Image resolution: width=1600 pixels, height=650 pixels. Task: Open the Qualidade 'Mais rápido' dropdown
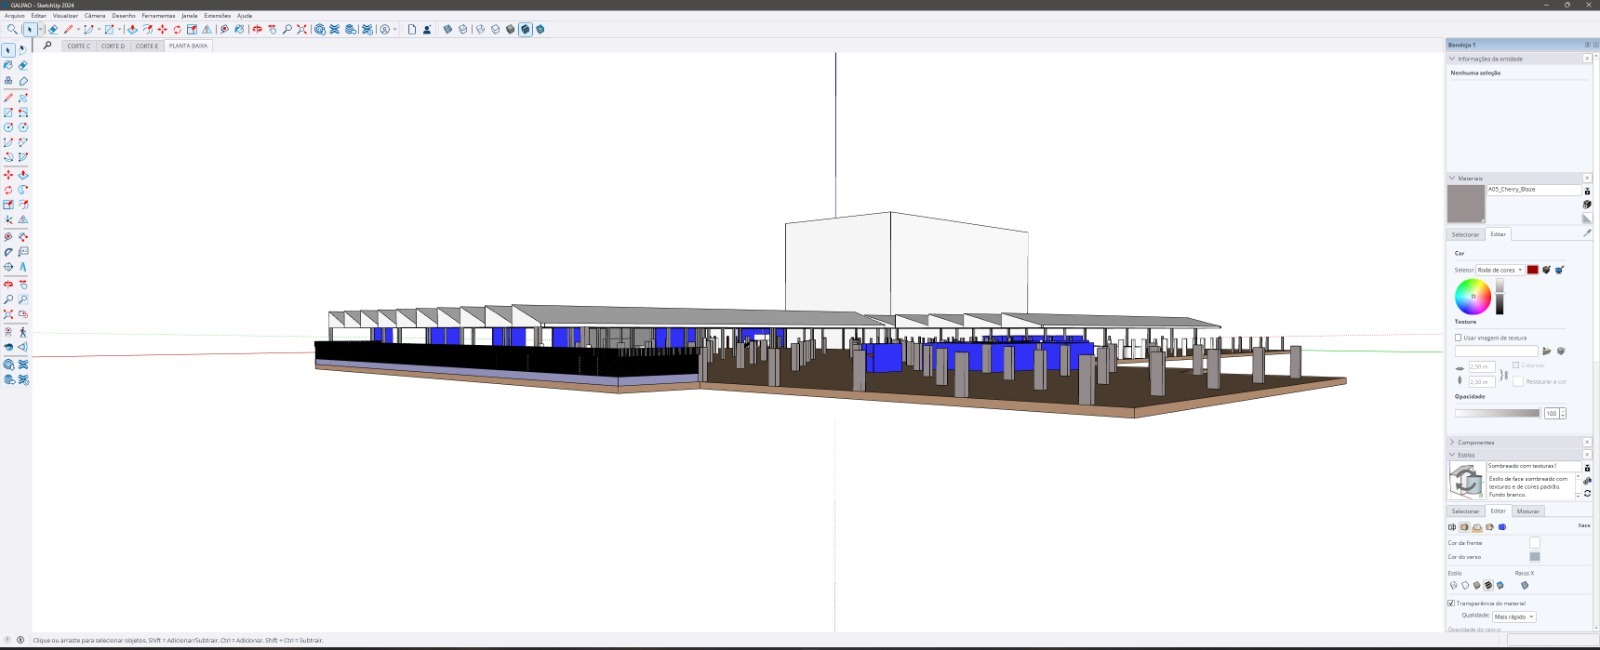click(x=1513, y=617)
